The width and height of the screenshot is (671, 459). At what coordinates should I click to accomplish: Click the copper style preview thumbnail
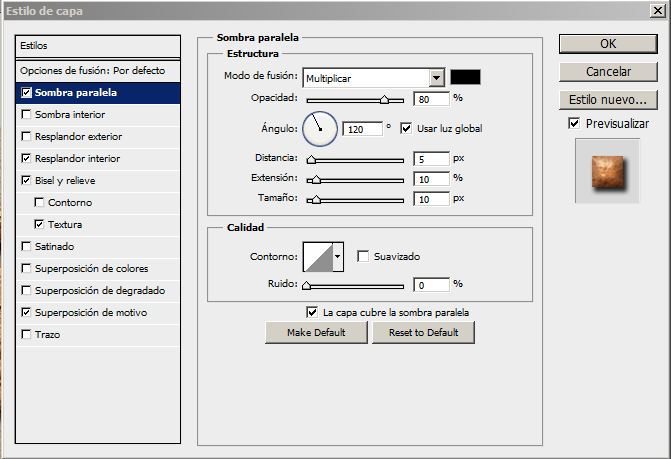[607, 171]
